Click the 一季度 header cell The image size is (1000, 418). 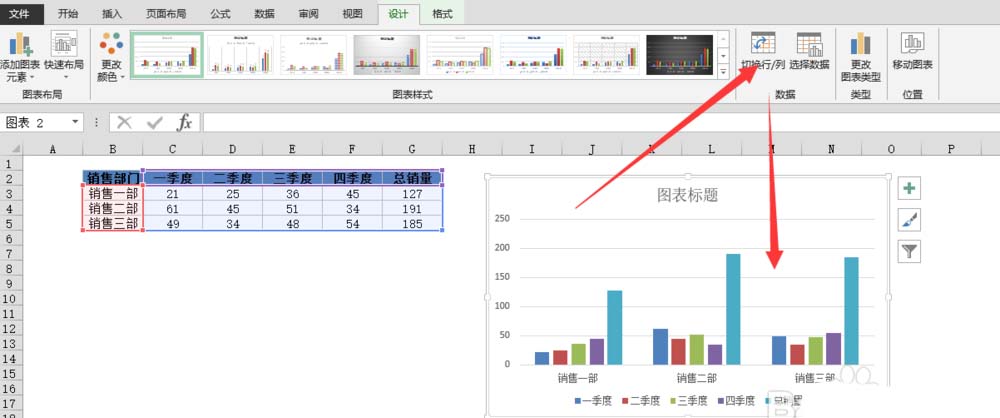coord(173,178)
